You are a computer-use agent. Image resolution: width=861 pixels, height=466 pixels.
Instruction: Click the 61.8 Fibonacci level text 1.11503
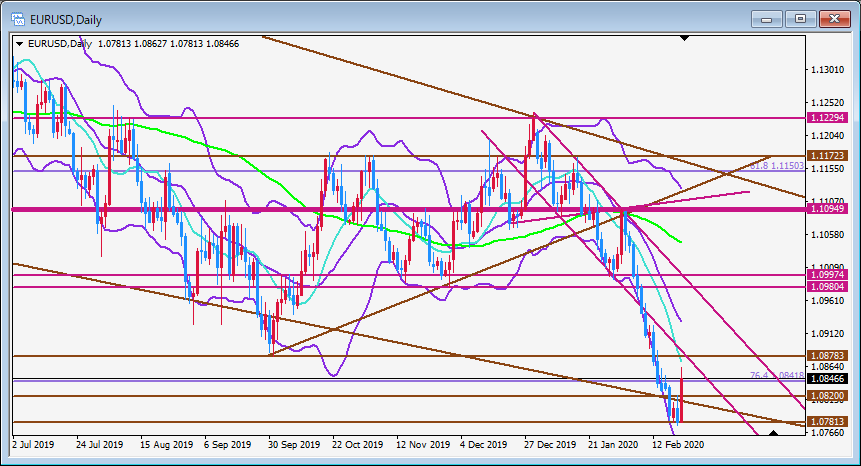click(x=777, y=165)
